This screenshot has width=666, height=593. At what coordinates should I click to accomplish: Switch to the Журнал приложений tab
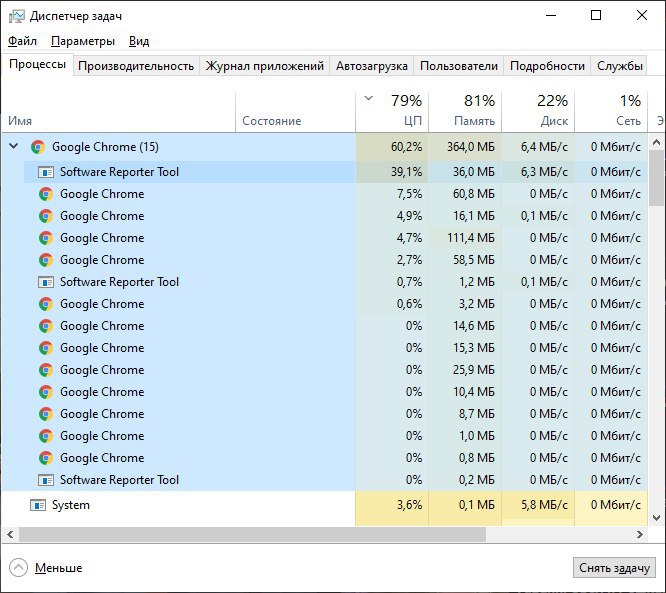click(x=265, y=66)
